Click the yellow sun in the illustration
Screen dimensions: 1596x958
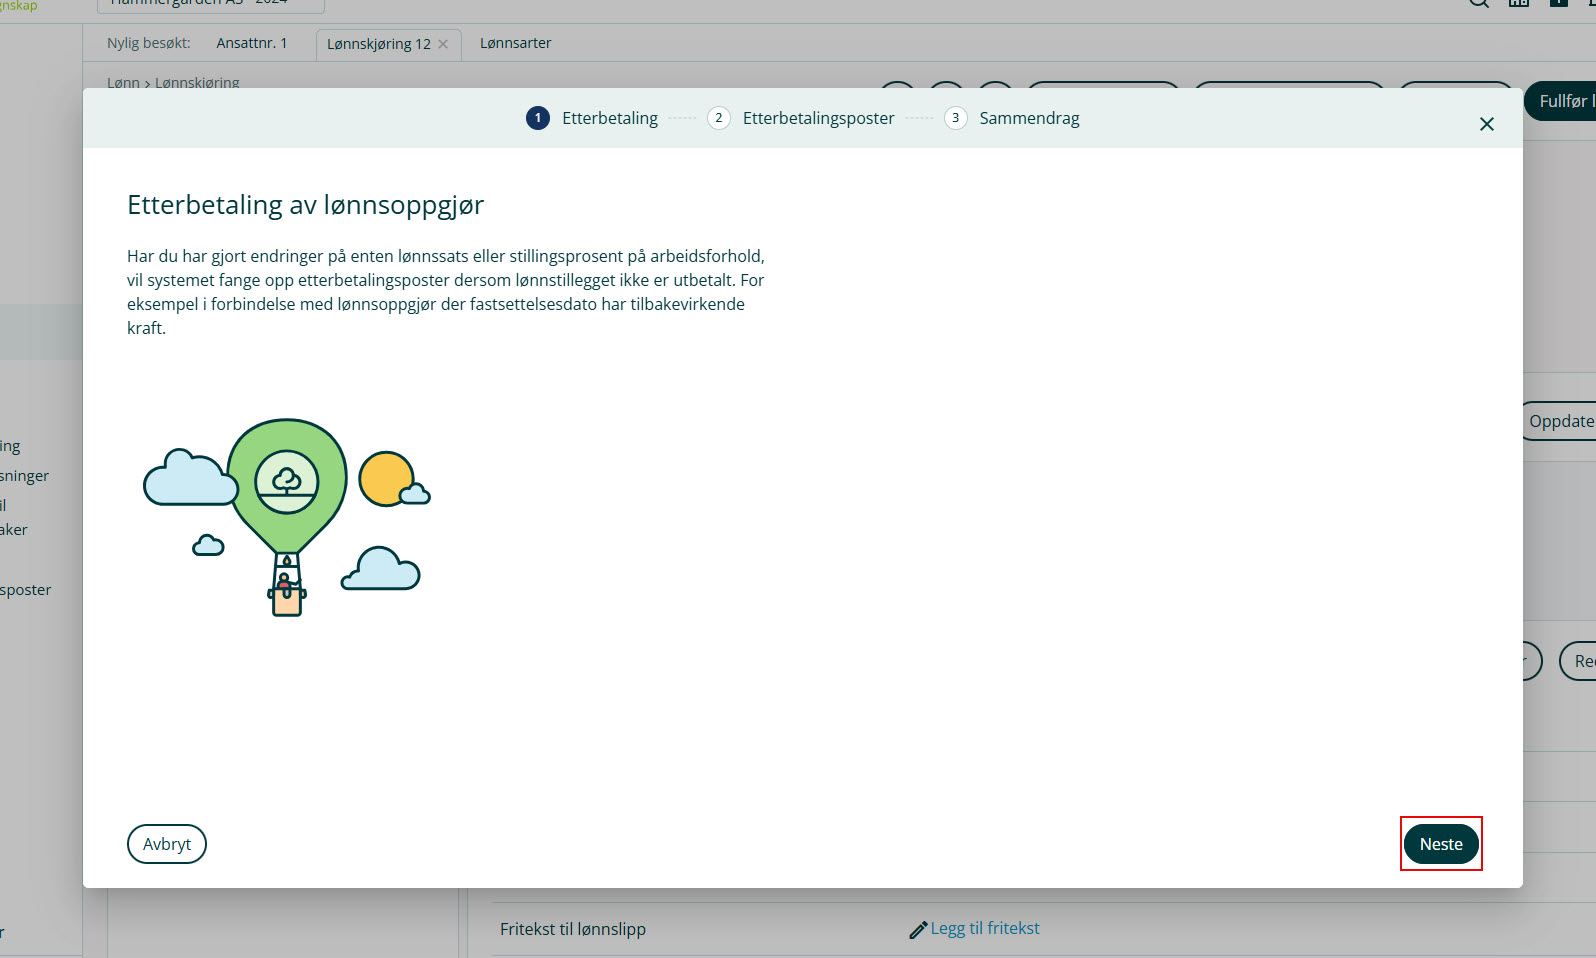[386, 478]
